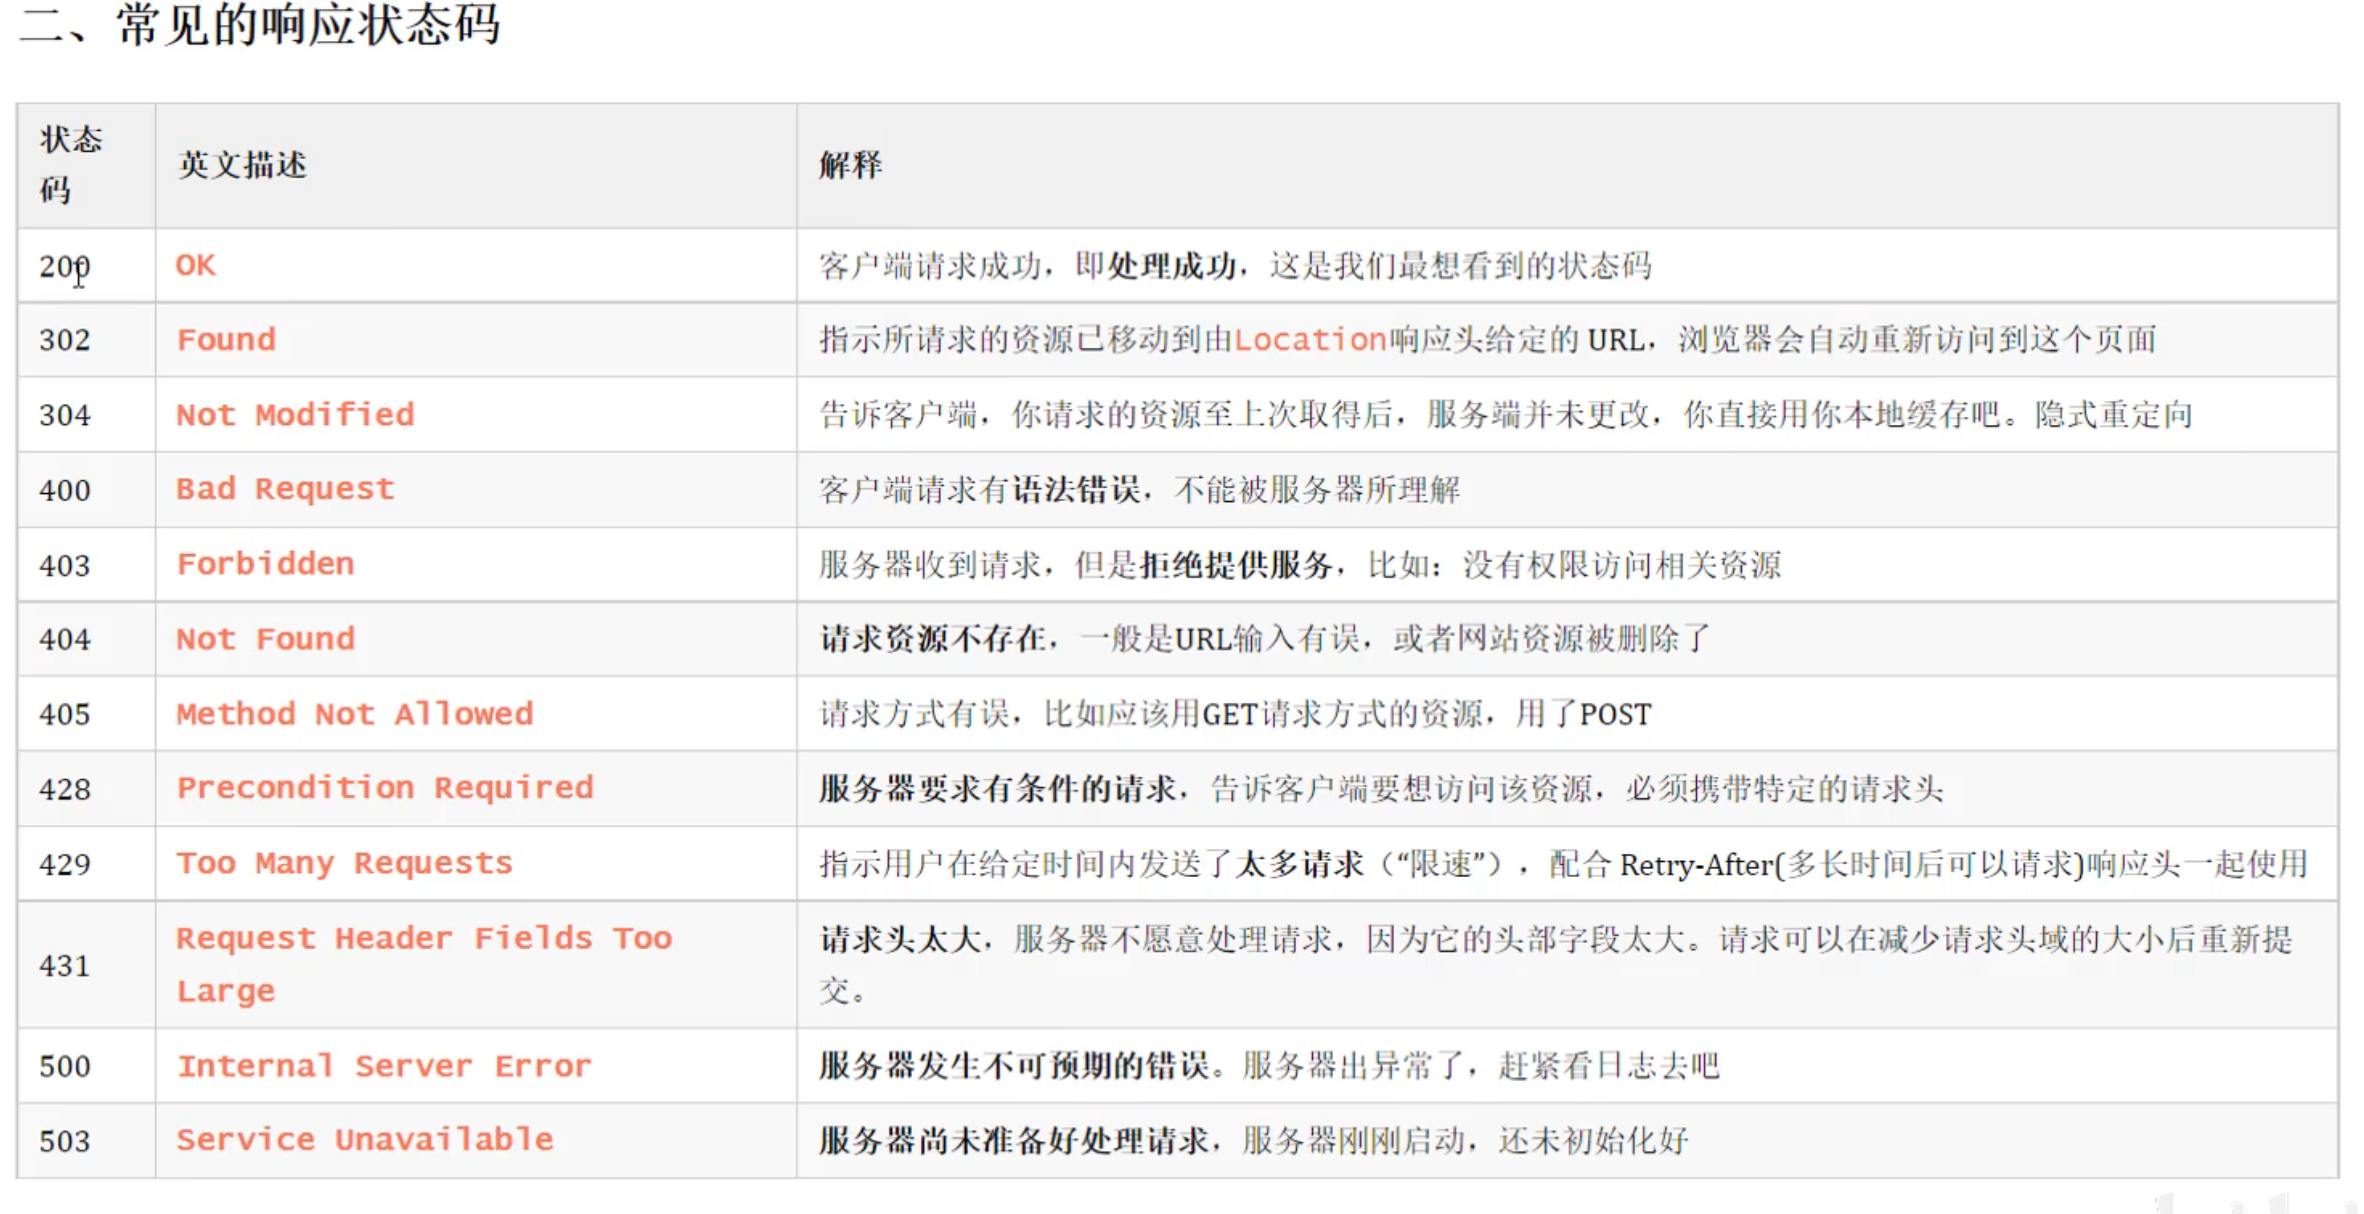Select the Bad Request text
Viewport: 2364px width, 1214px height.
[x=285, y=489]
